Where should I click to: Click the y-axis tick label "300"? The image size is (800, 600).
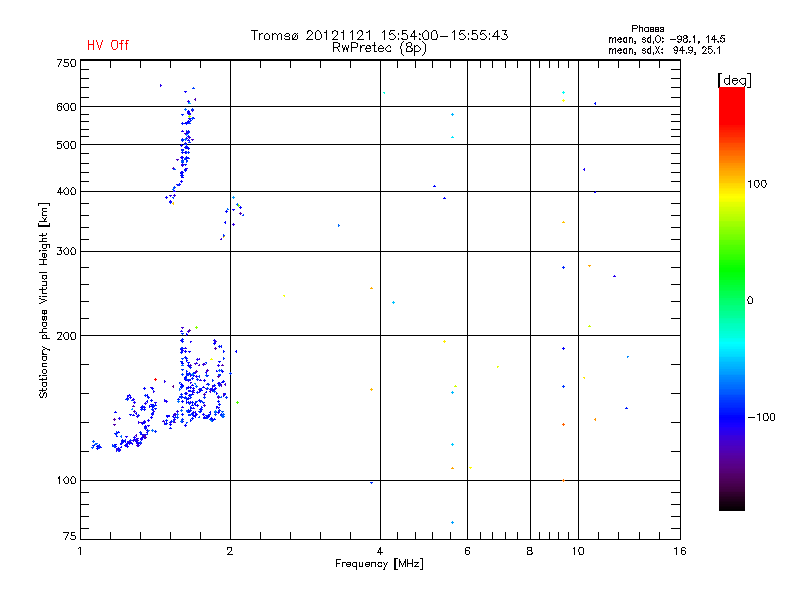click(x=66, y=252)
